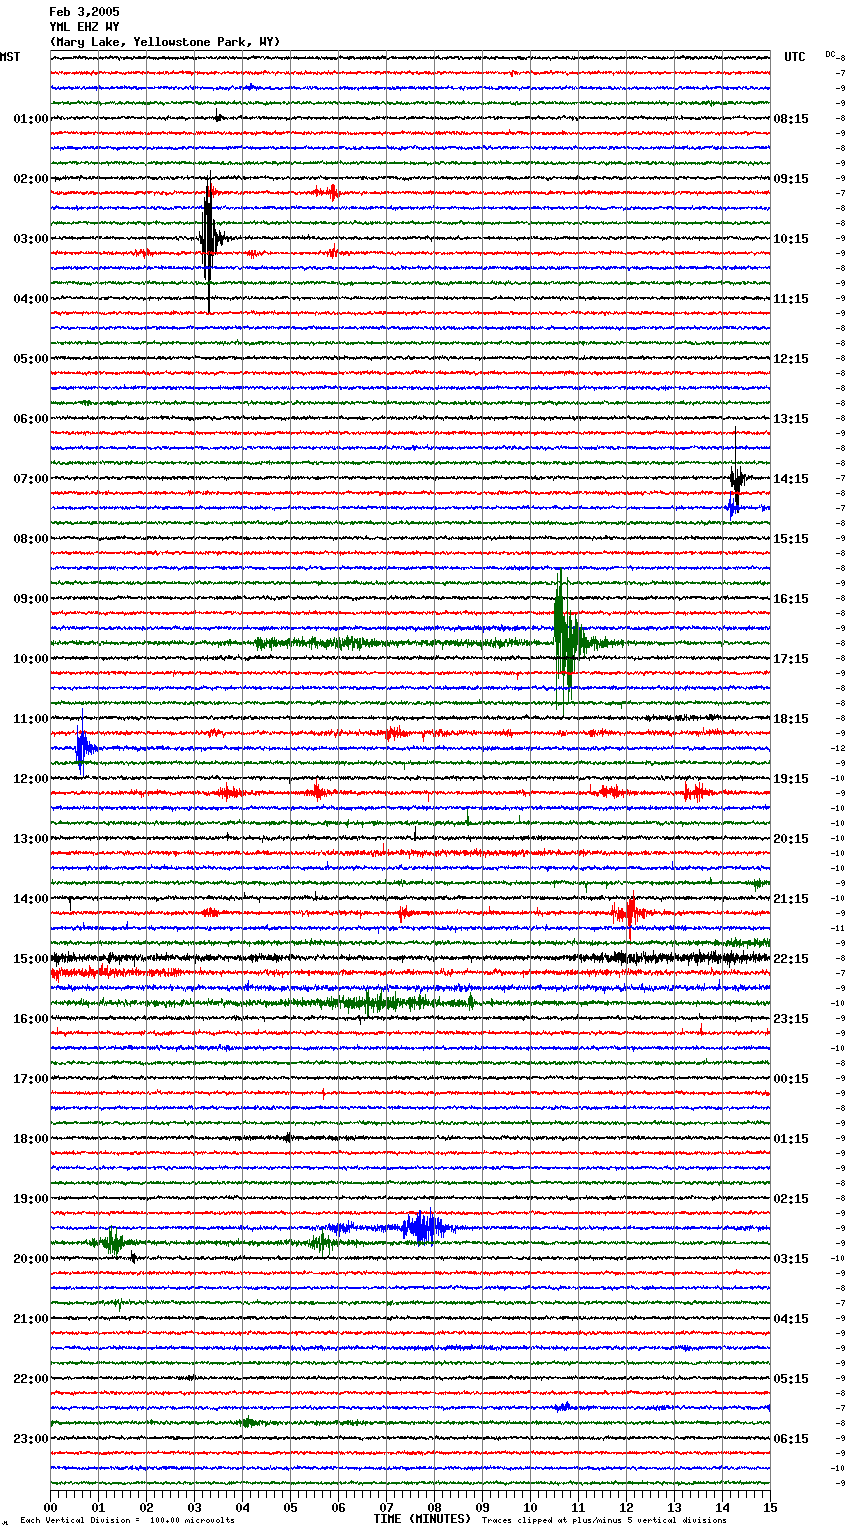The height and width of the screenshot is (1534, 850).
Task: Click minute tick '10' on time axis
Action: (x=530, y=1507)
